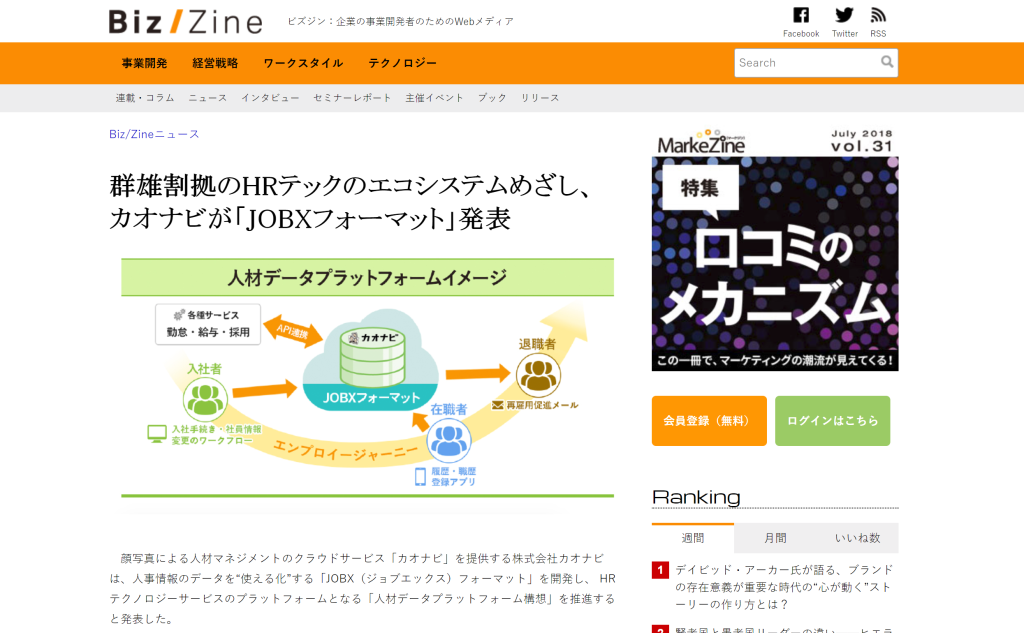Click the ログインはこちら button
Viewport: 1024px width, 633px height.
[x=833, y=421]
